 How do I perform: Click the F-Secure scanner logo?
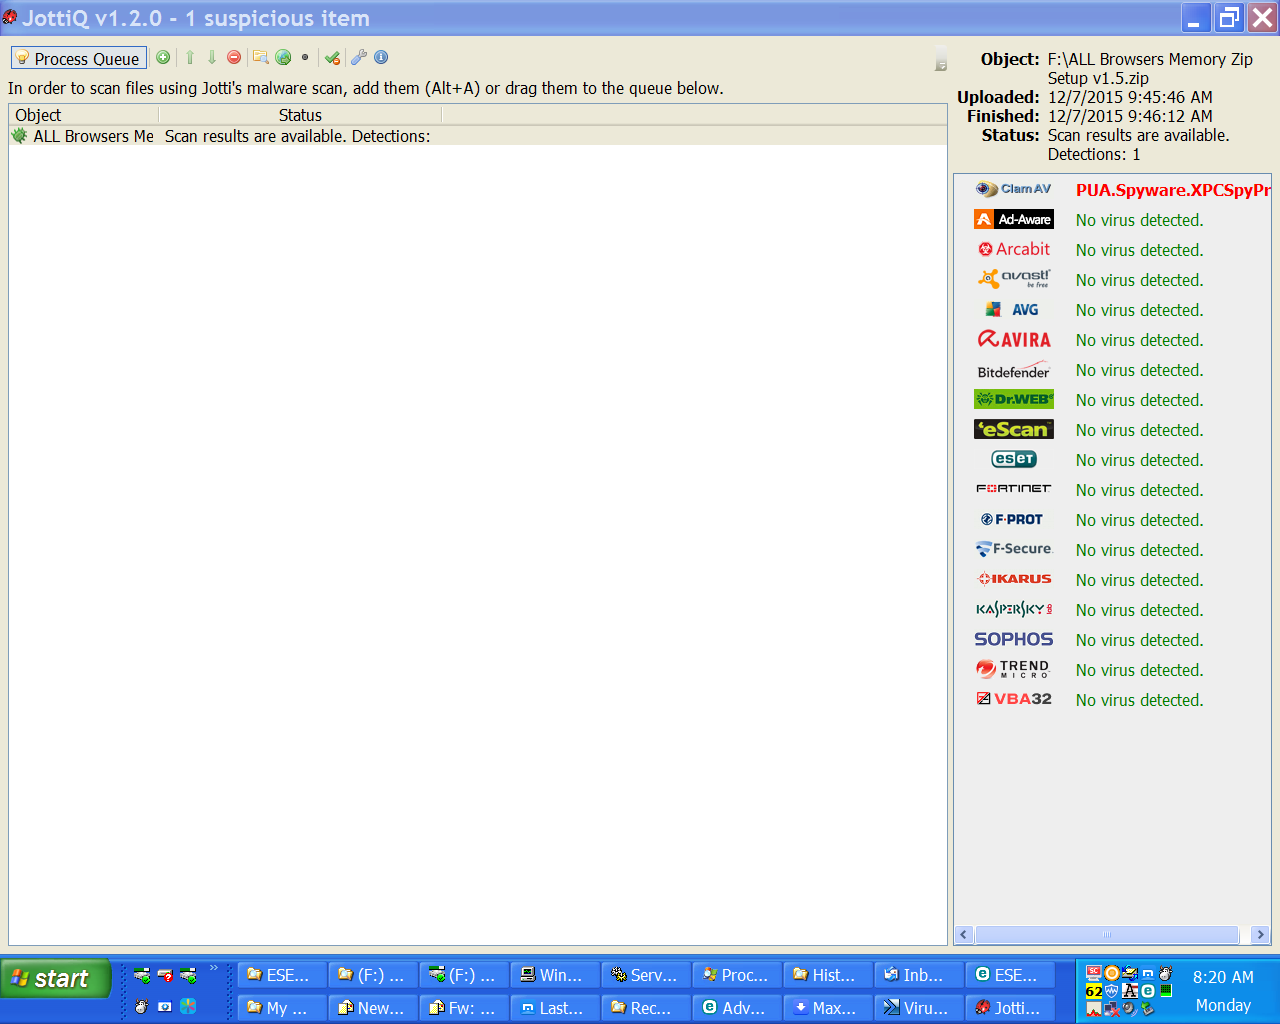click(x=1014, y=549)
